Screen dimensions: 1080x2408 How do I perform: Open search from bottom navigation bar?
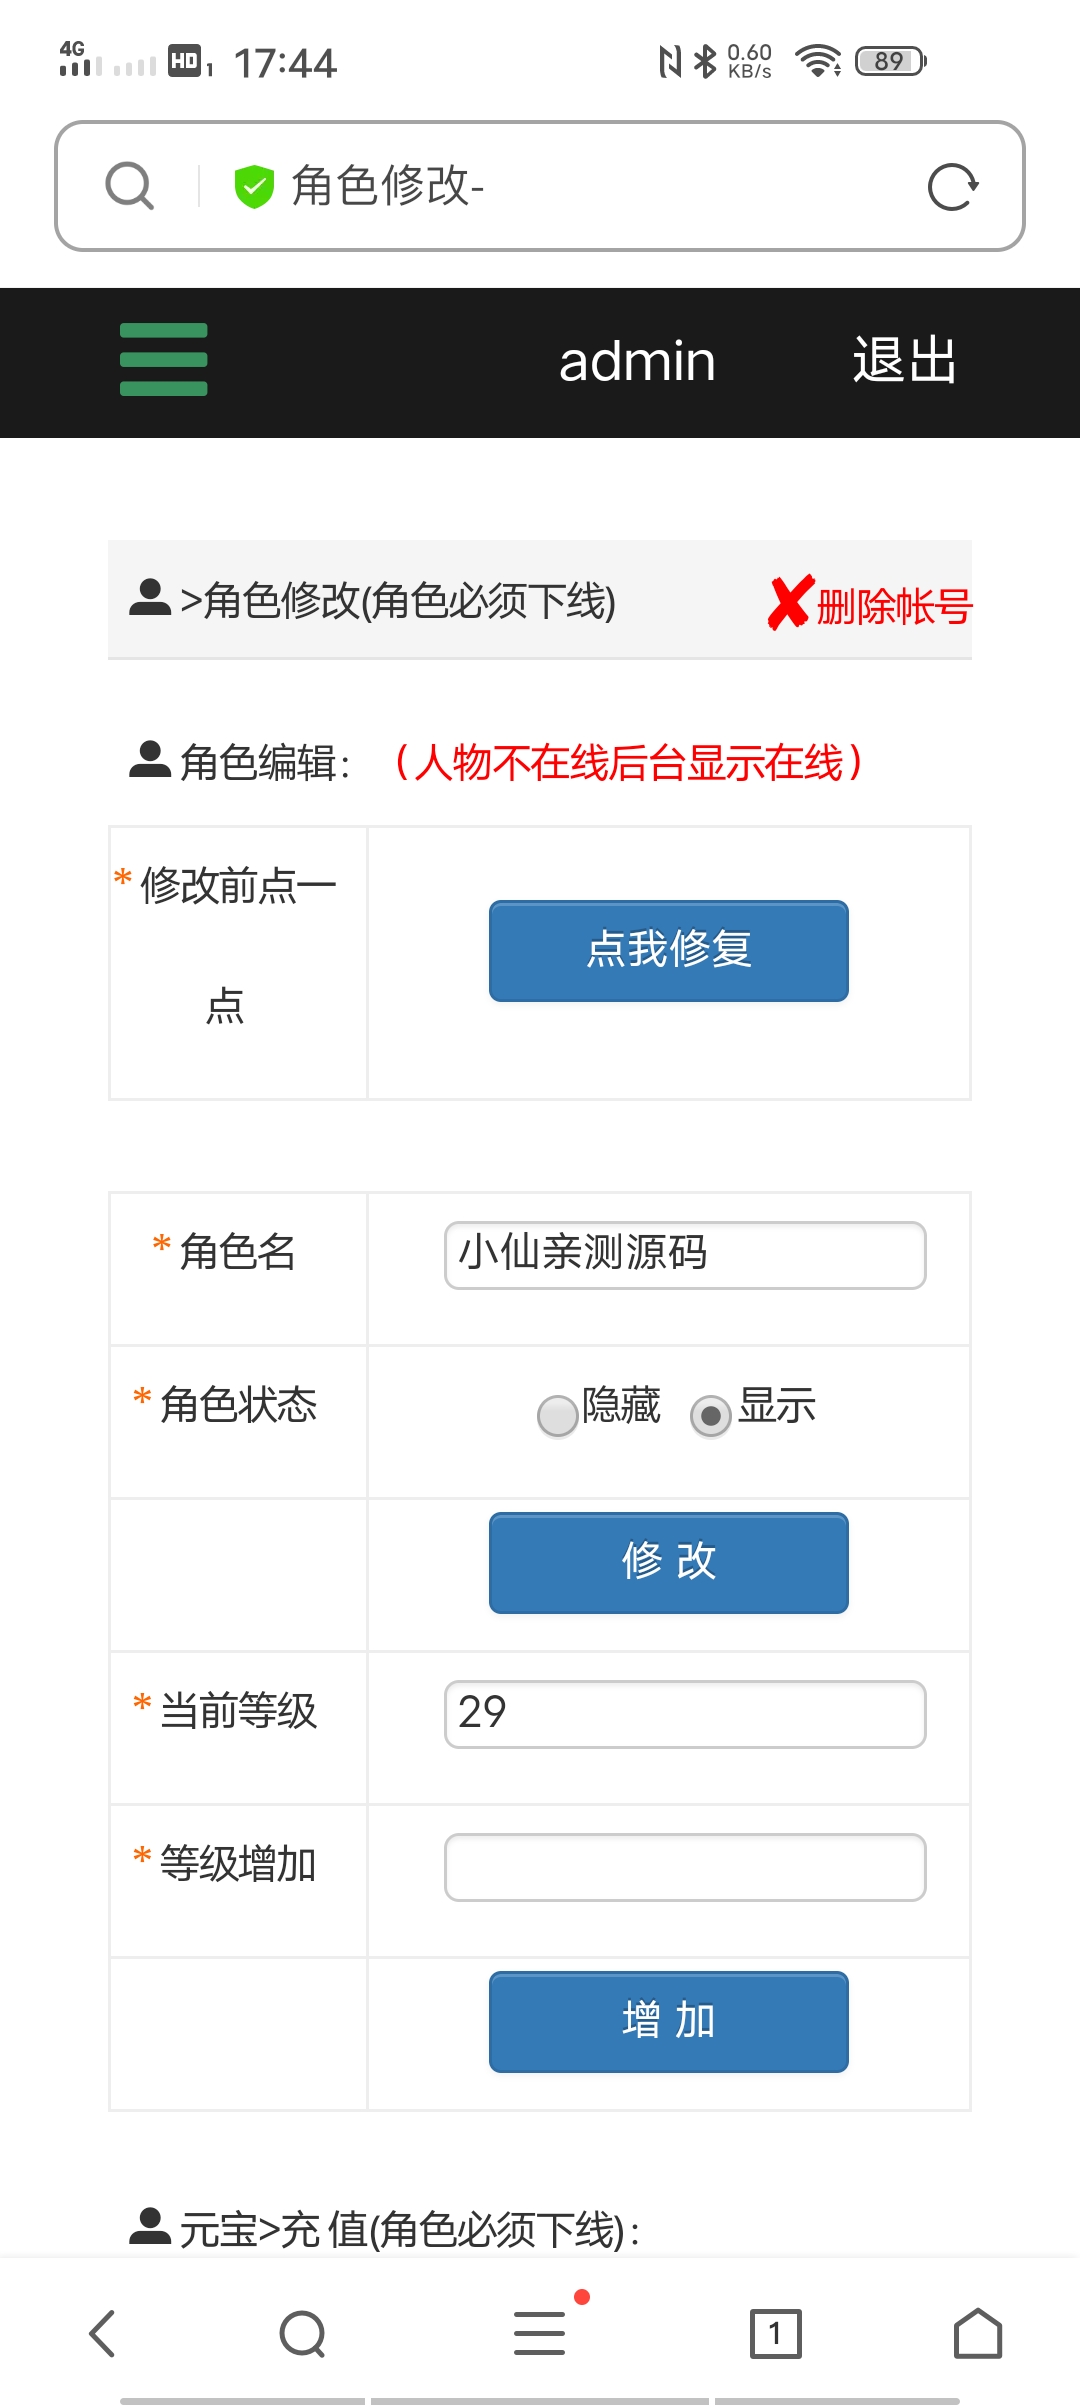pyautogui.click(x=303, y=2334)
